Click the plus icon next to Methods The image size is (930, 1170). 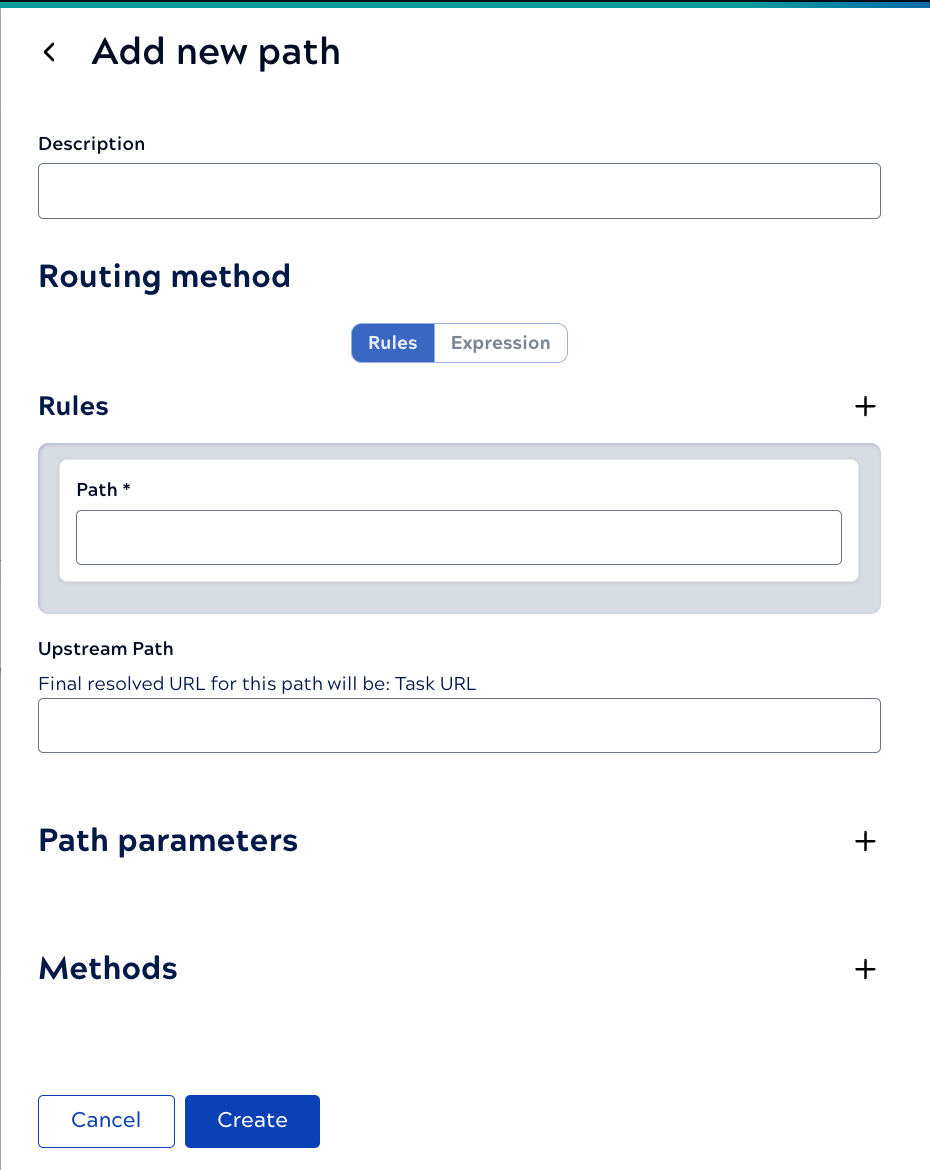(865, 969)
